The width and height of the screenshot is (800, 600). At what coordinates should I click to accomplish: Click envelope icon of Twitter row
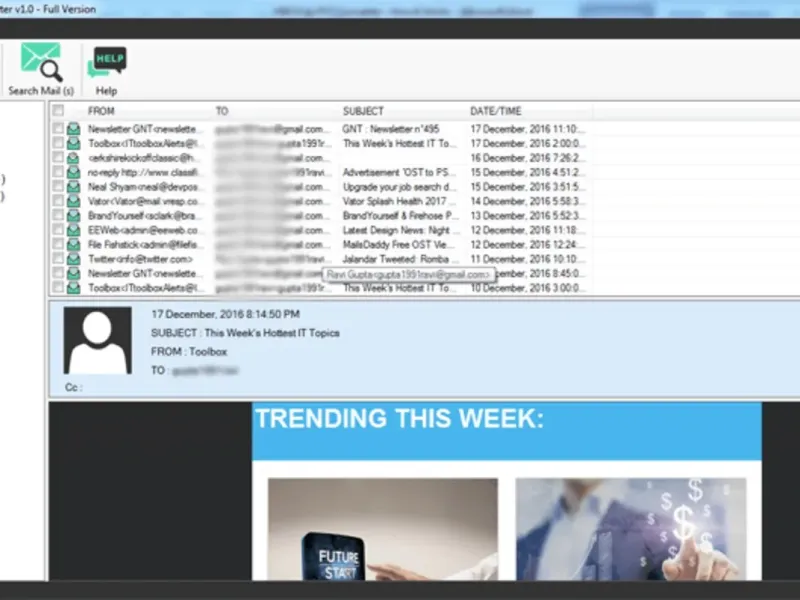click(x=73, y=259)
